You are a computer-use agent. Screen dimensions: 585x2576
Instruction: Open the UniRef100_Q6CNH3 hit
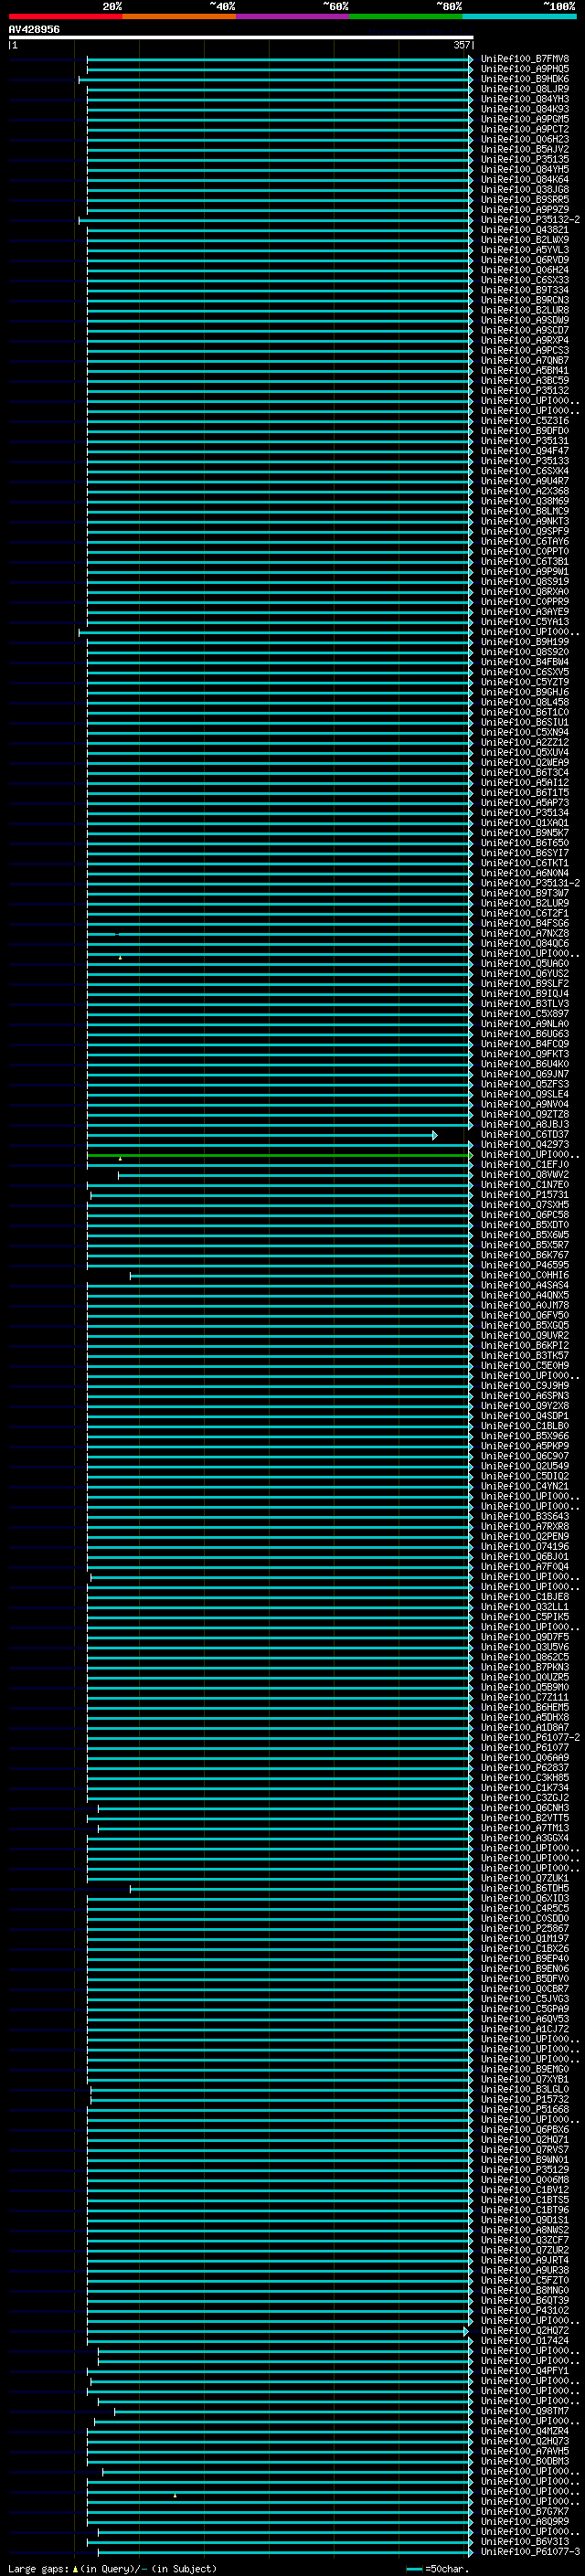point(525,1808)
